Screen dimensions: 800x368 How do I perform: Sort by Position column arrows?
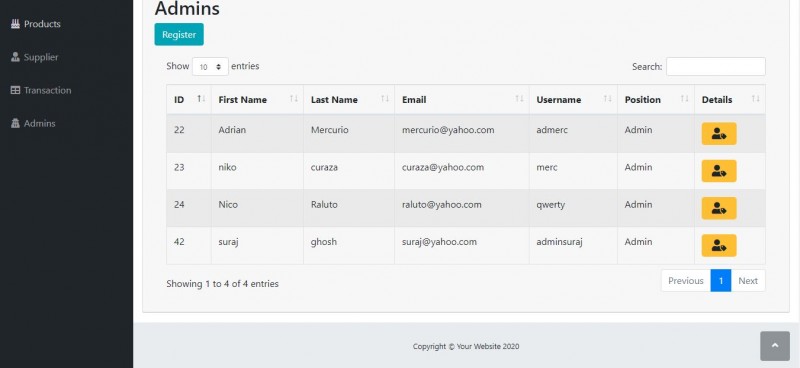point(685,99)
